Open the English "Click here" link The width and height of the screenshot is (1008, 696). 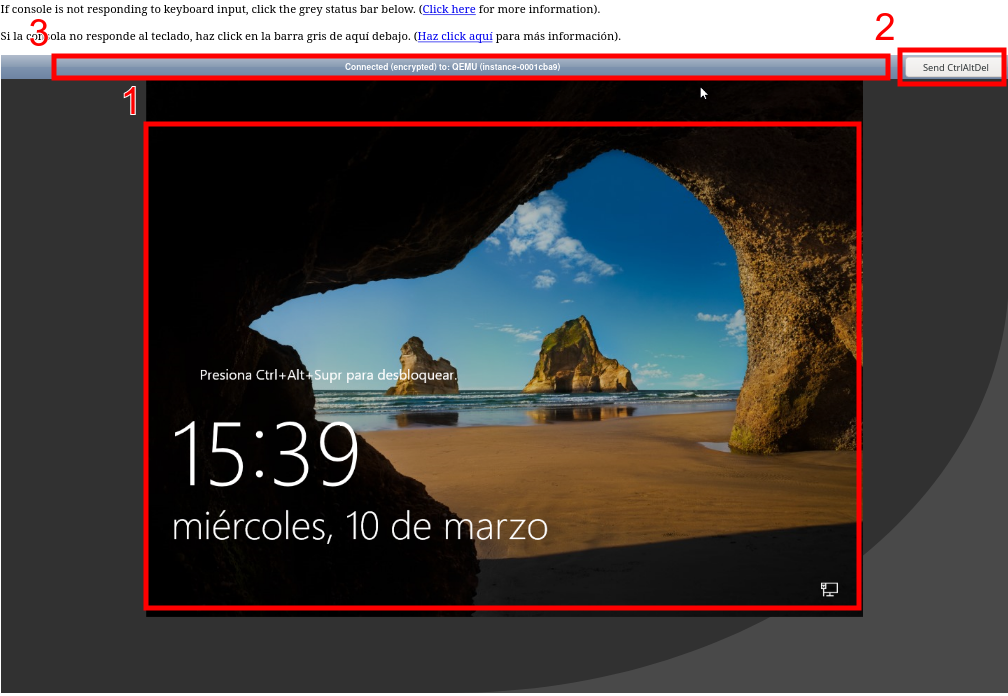[448, 9]
